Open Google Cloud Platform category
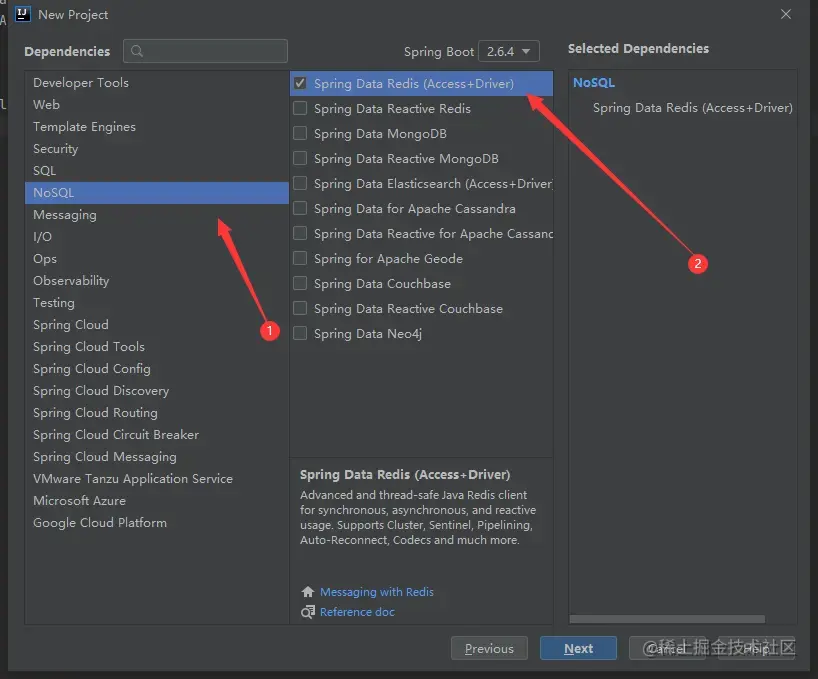The height and width of the screenshot is (679, 818). tap(157, 523)
